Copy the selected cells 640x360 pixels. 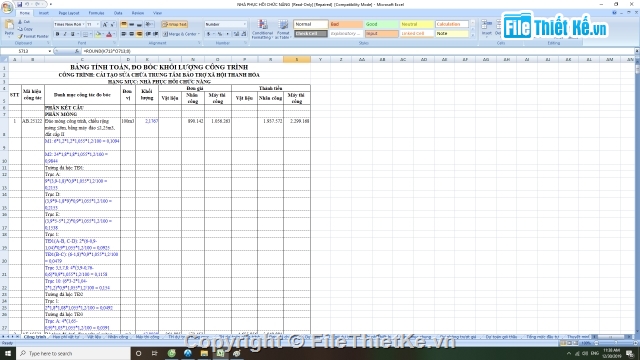click(x=25, y=29)
